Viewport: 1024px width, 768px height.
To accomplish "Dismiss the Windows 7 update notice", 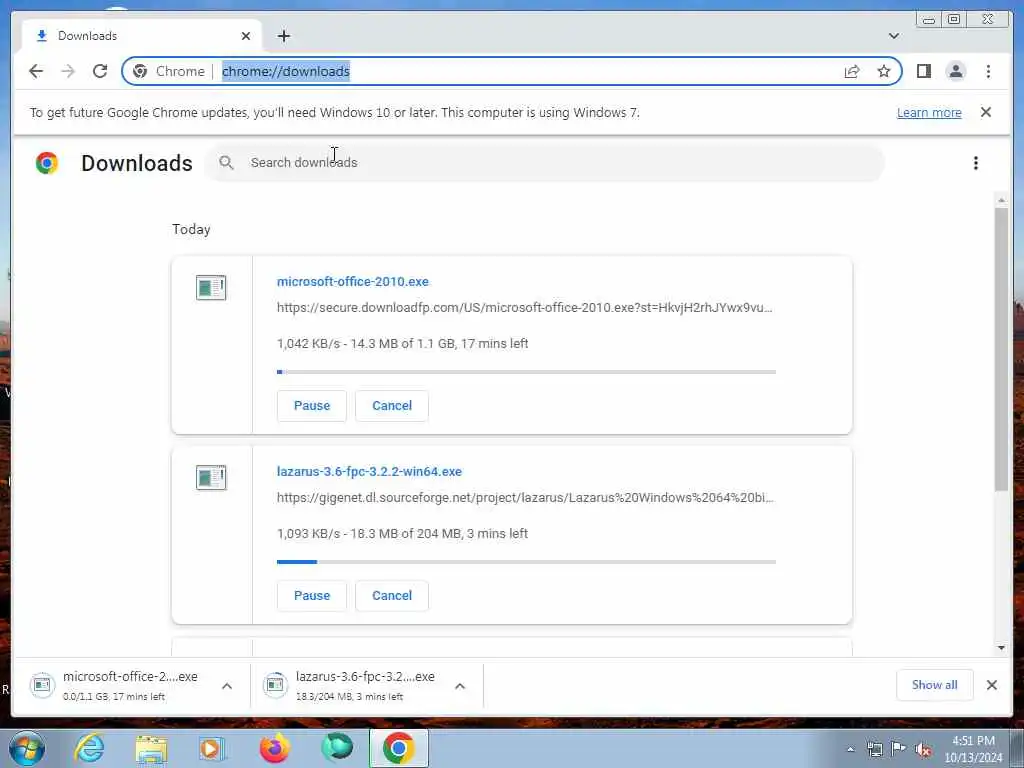I will click(x=986, y=112).
